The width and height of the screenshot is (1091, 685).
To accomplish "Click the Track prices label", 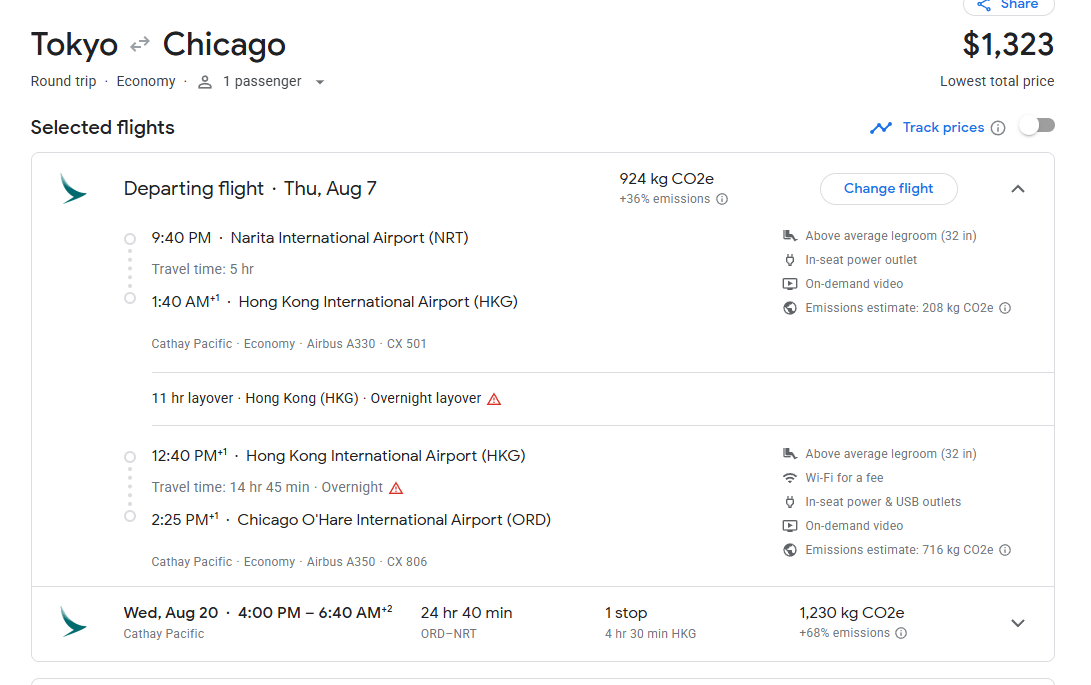I will (943, 127).
